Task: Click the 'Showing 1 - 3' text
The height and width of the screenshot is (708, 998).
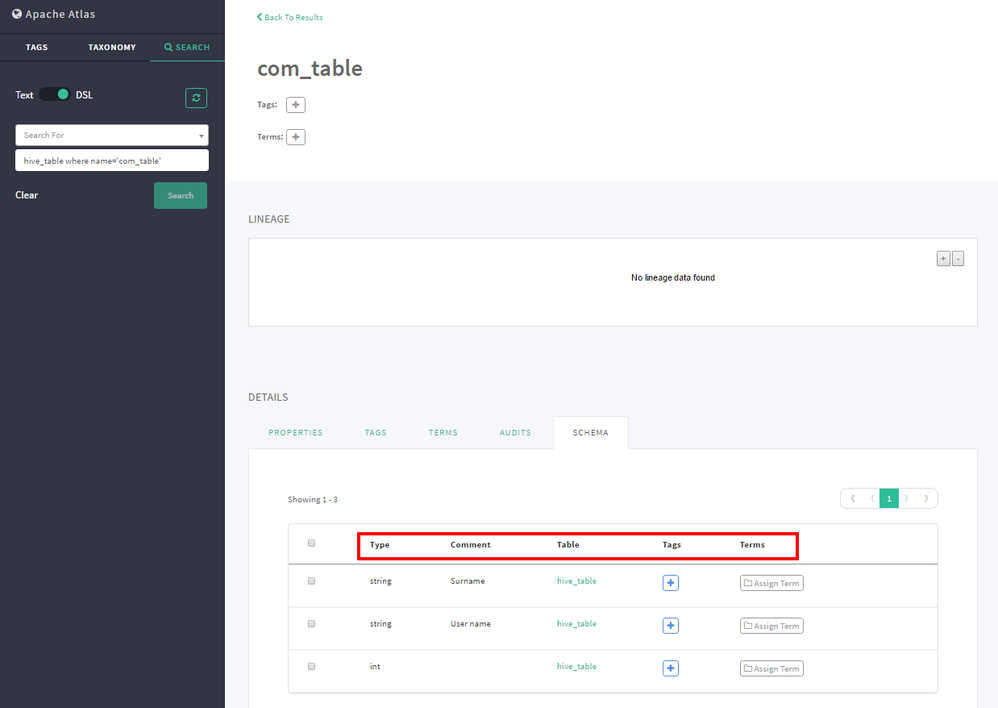Action: [313, 499]
